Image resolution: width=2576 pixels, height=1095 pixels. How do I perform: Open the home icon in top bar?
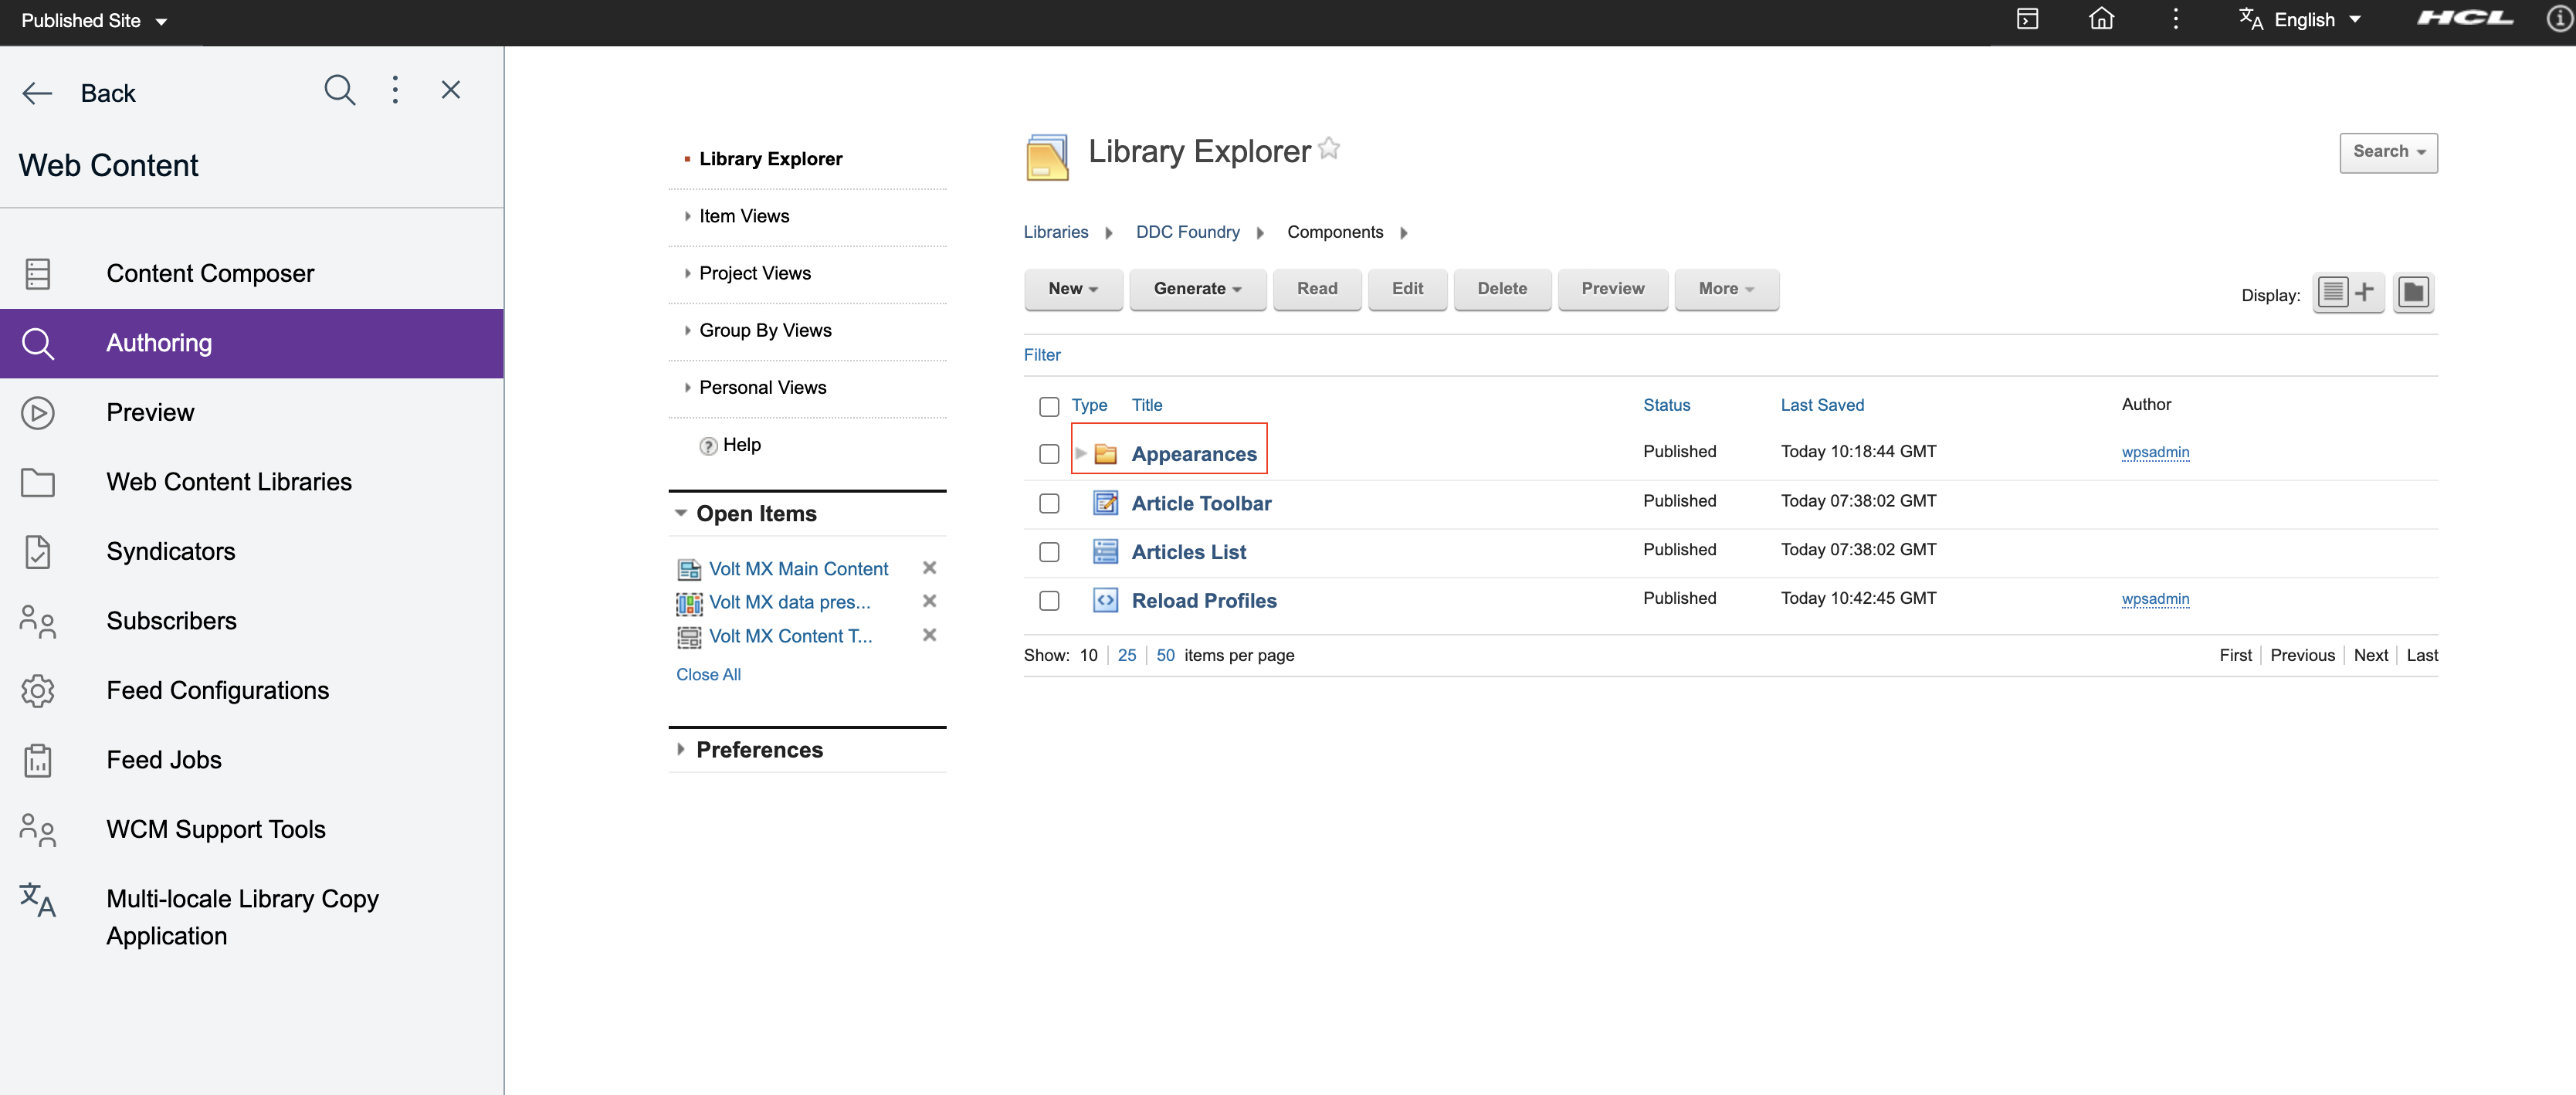[x=2101, y=19]
